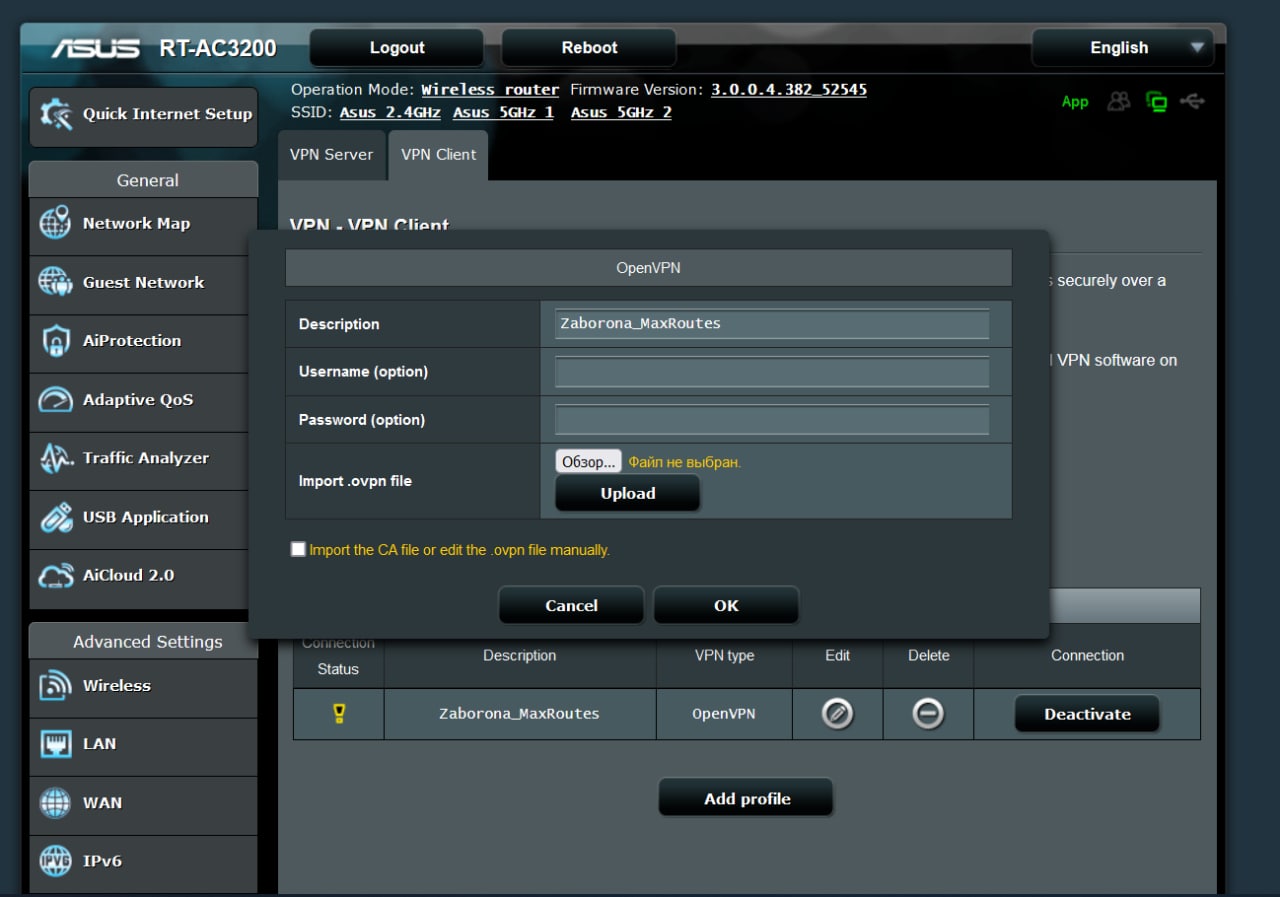
Task: Click the LAN ethernet icon
Action: [x=55, y=744]
